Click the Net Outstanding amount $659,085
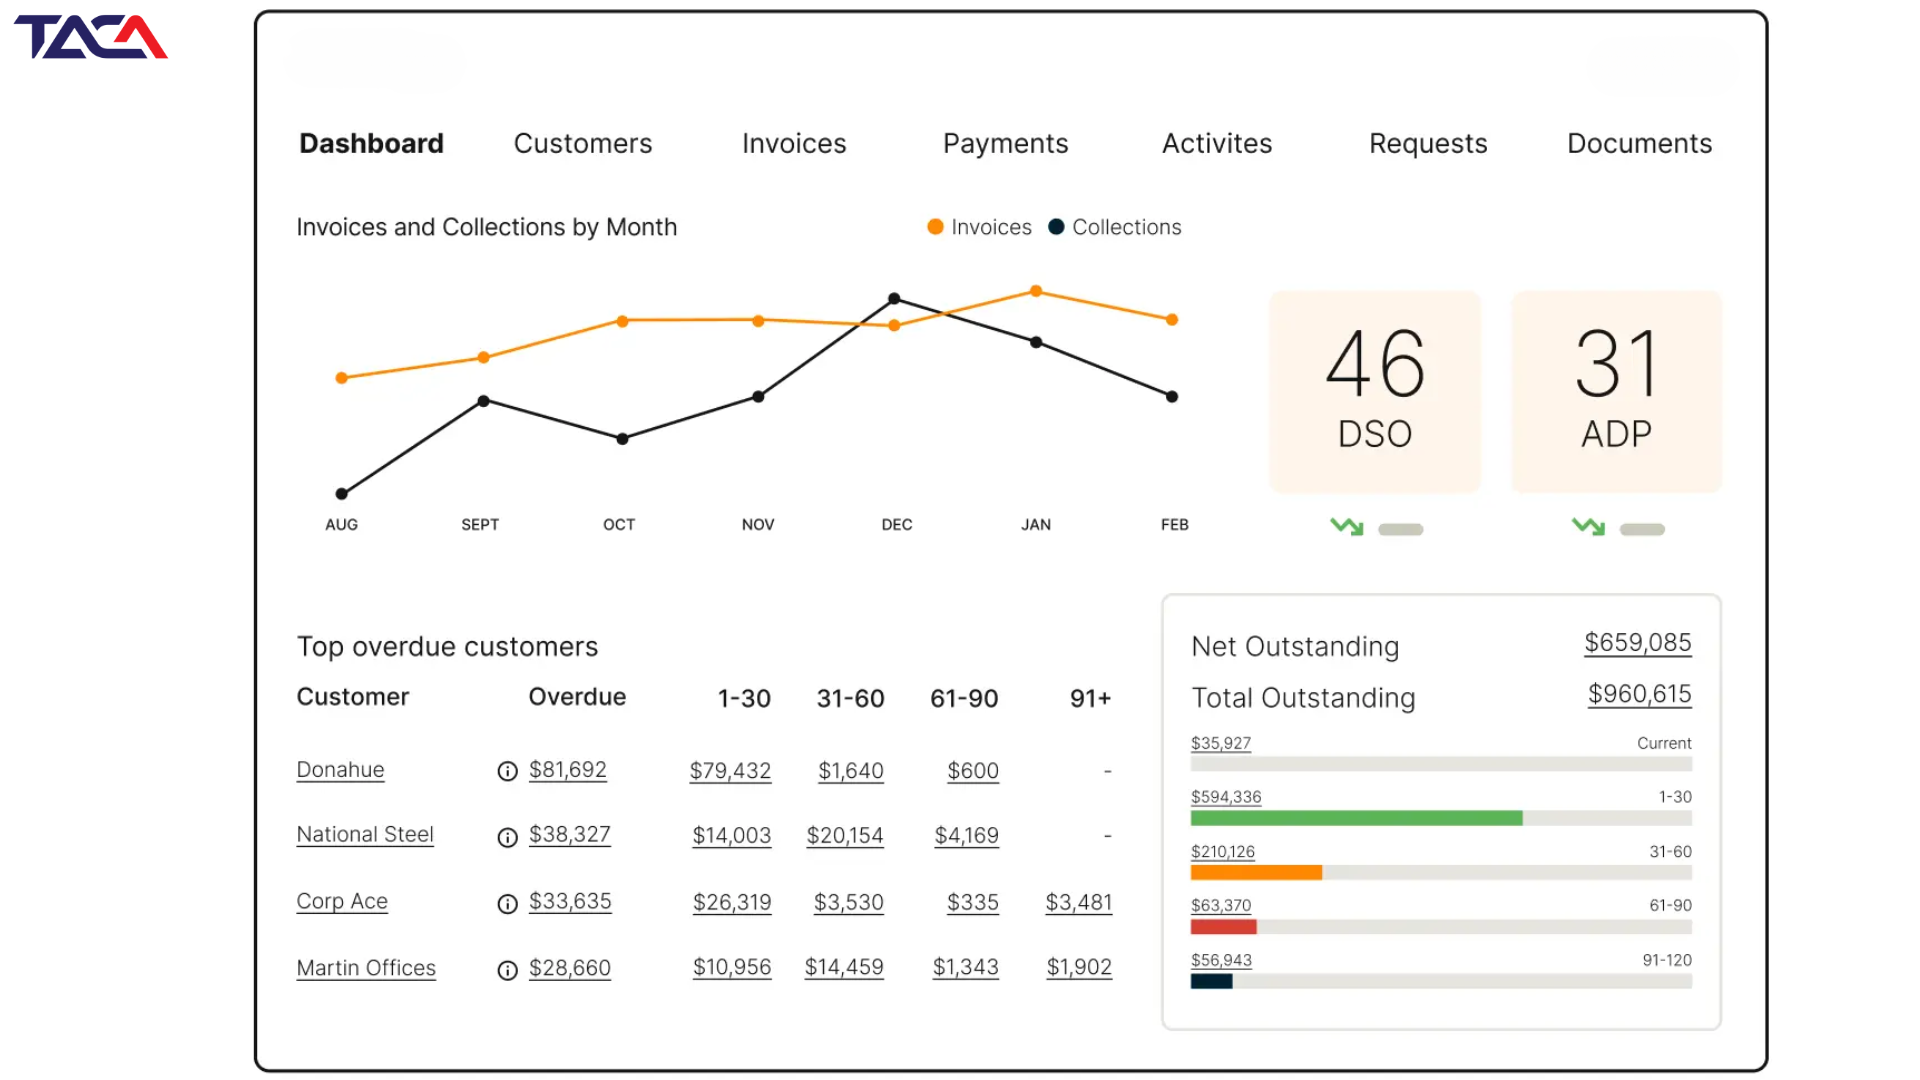This screenshot has height=1080, width=1920. coord(1638,643)
